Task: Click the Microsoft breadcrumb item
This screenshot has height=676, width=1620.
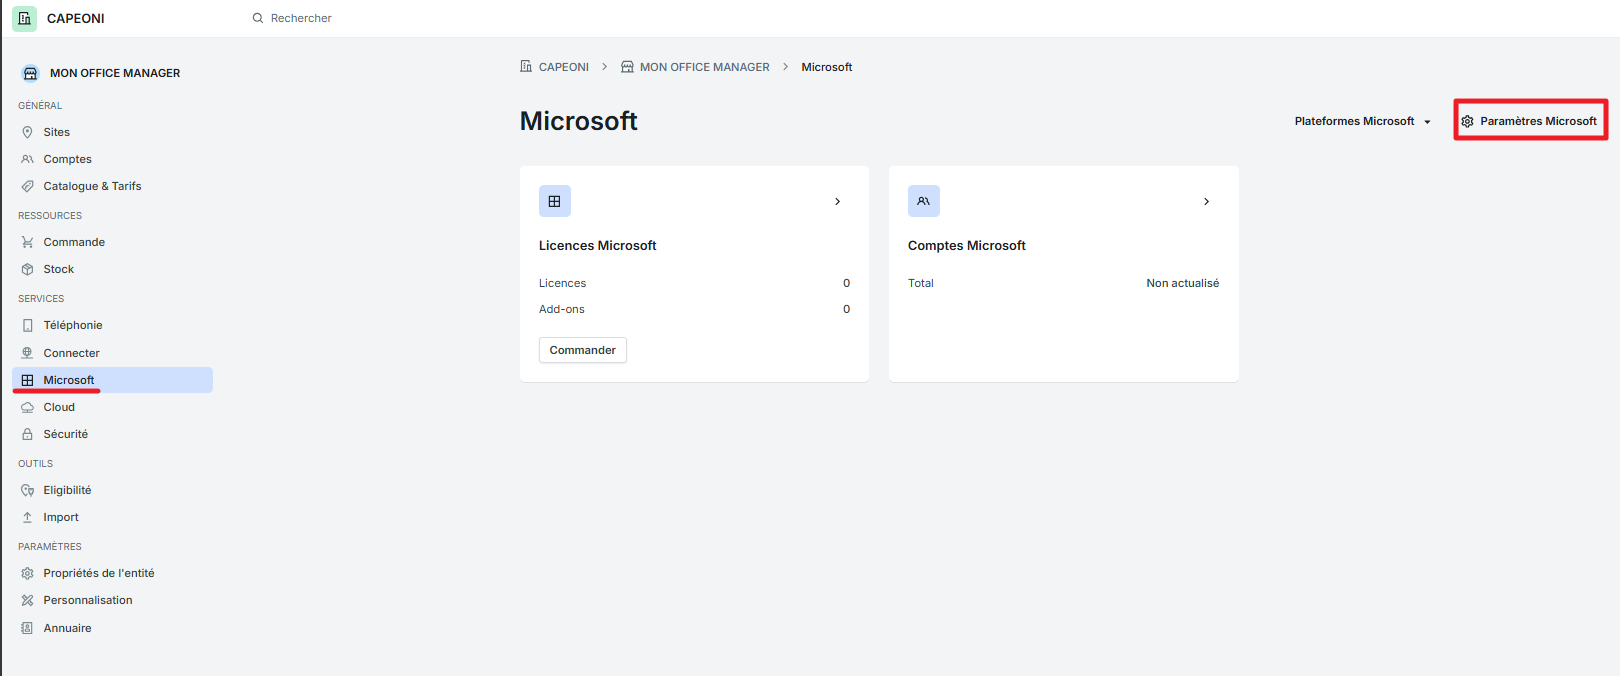Action: [x=827, y=67]
